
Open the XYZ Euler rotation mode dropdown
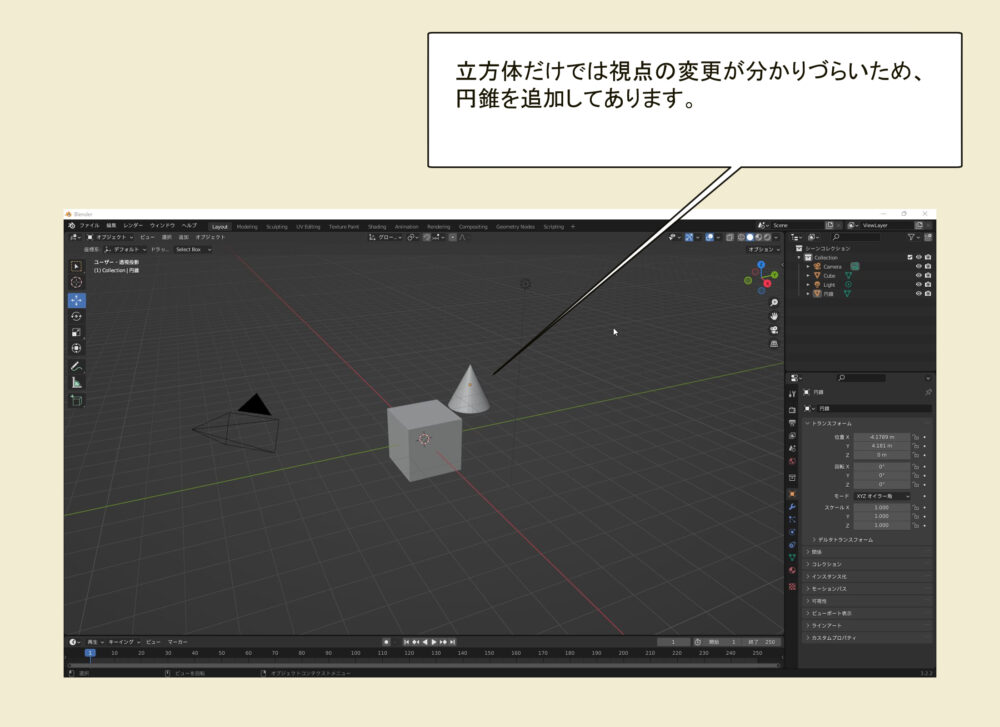(883, 496)
